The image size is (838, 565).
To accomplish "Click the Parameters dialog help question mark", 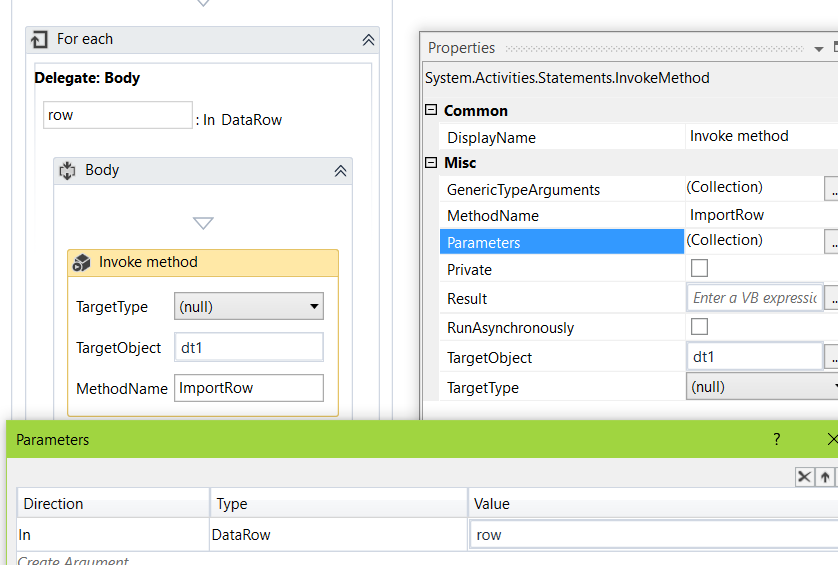I will [777, 440].
